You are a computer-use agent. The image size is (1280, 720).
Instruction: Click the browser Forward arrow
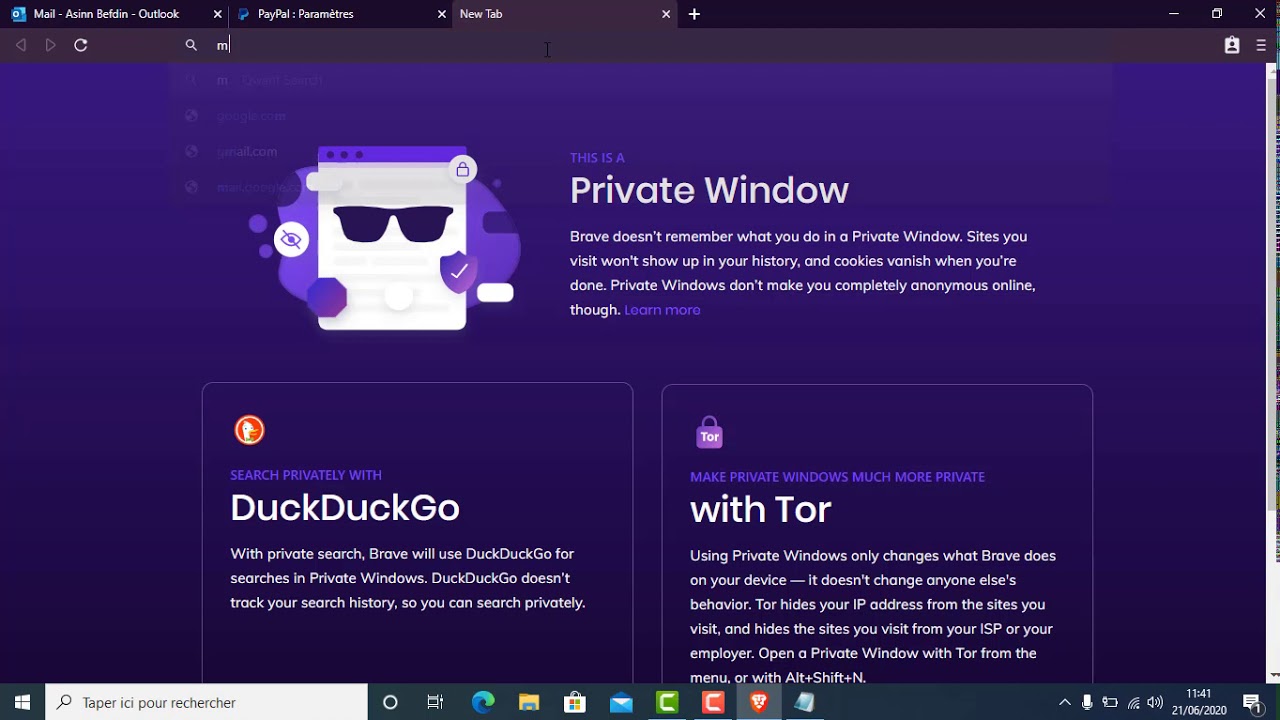[x=51, y=45]
